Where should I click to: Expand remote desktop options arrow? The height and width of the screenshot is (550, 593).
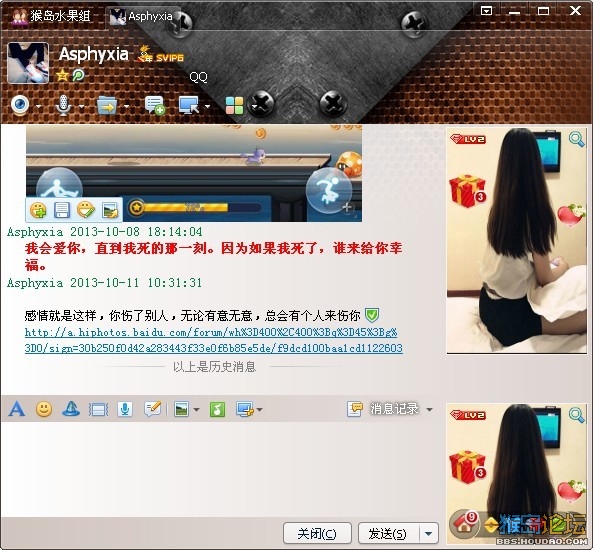(x=207, y=106)
